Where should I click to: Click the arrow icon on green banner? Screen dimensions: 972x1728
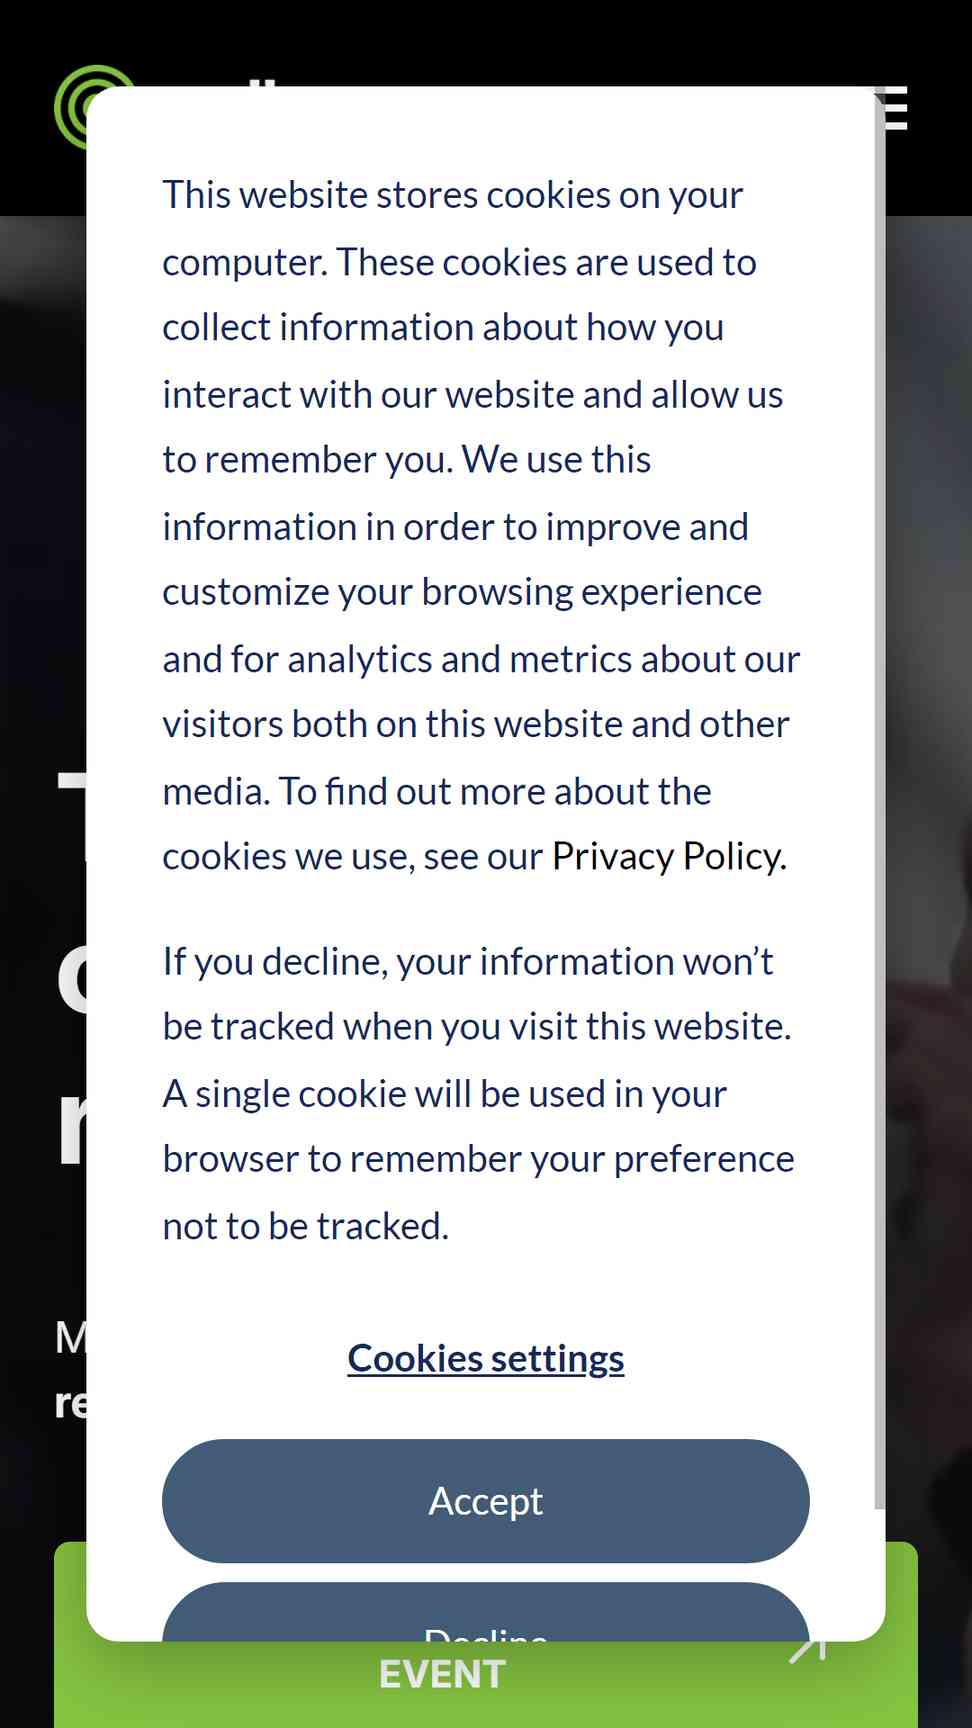click(x=807, y=1649)
